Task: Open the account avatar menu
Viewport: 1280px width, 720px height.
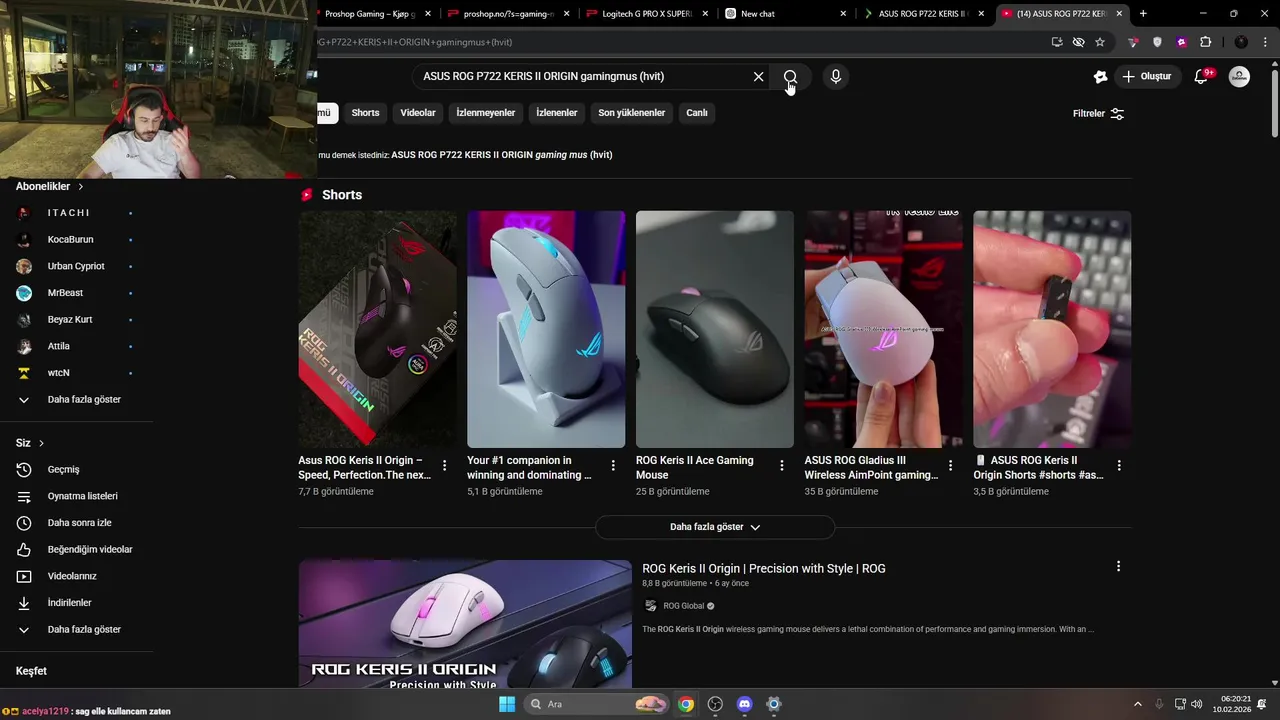Action: pos(1239,76)
